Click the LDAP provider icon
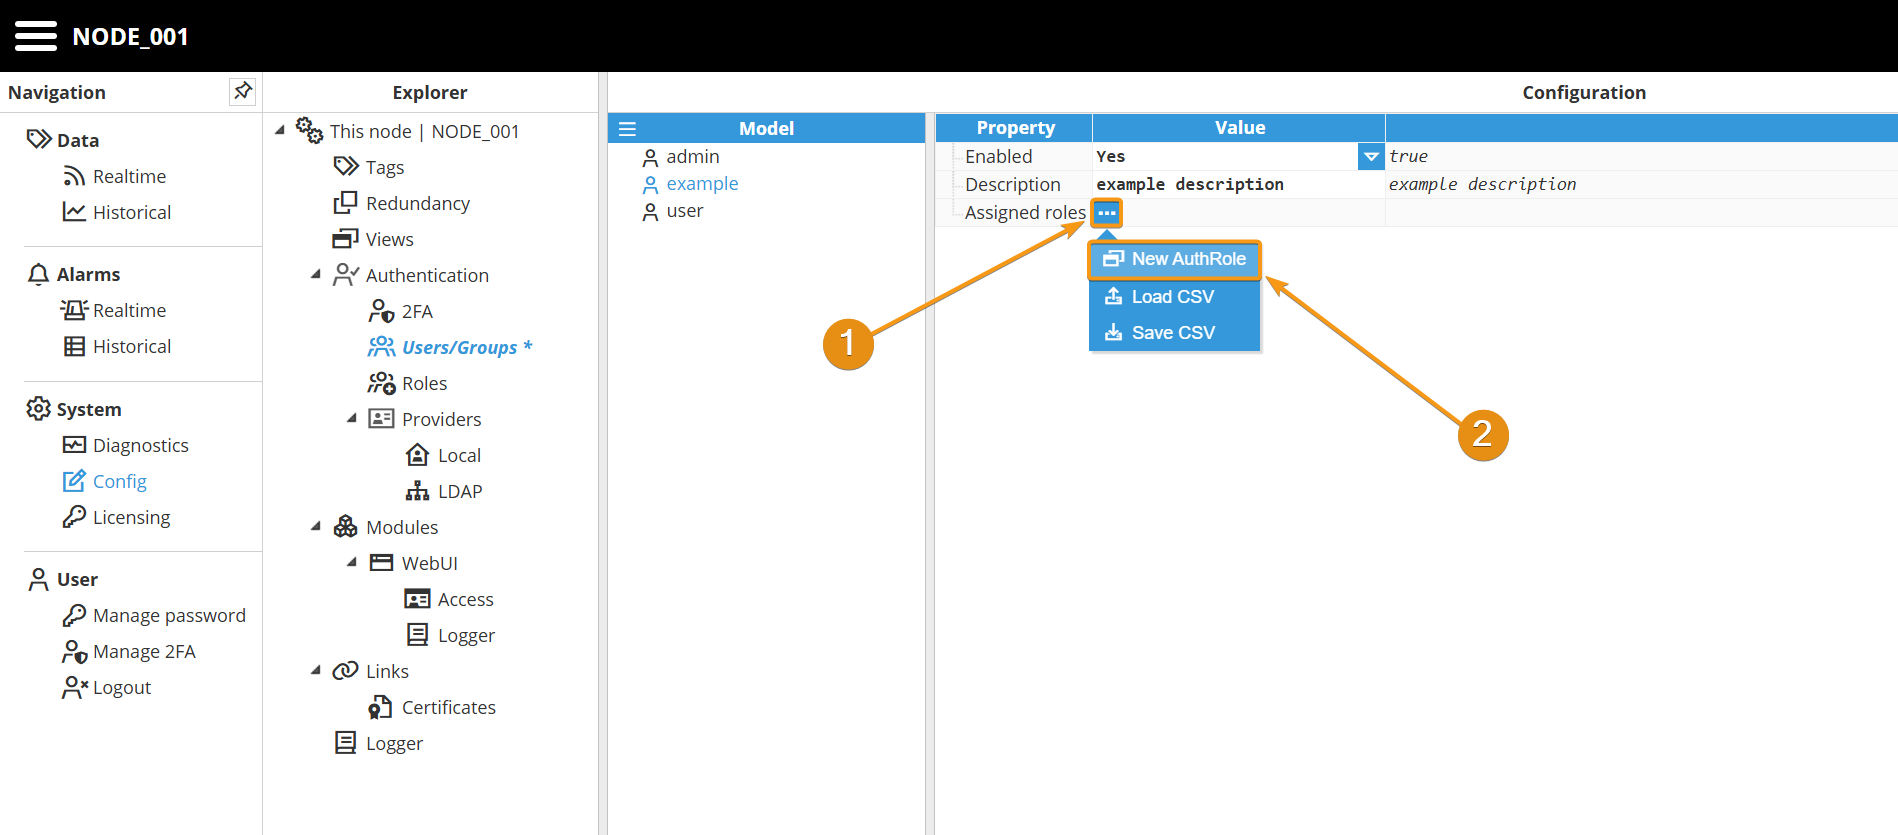The width and height of the screenshot is (1898, 835). pos(417,491)
